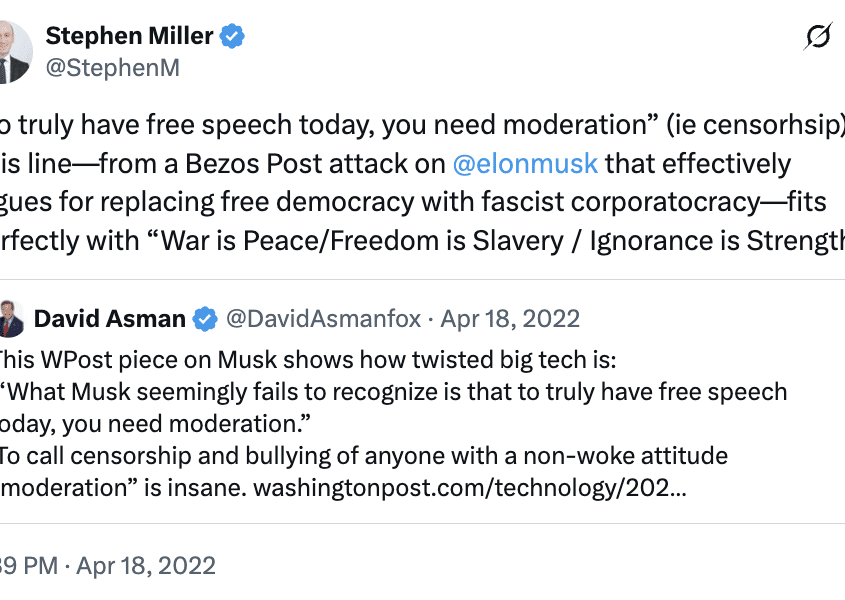Open the @StephenM handle
845x600 pixels.
112,68
